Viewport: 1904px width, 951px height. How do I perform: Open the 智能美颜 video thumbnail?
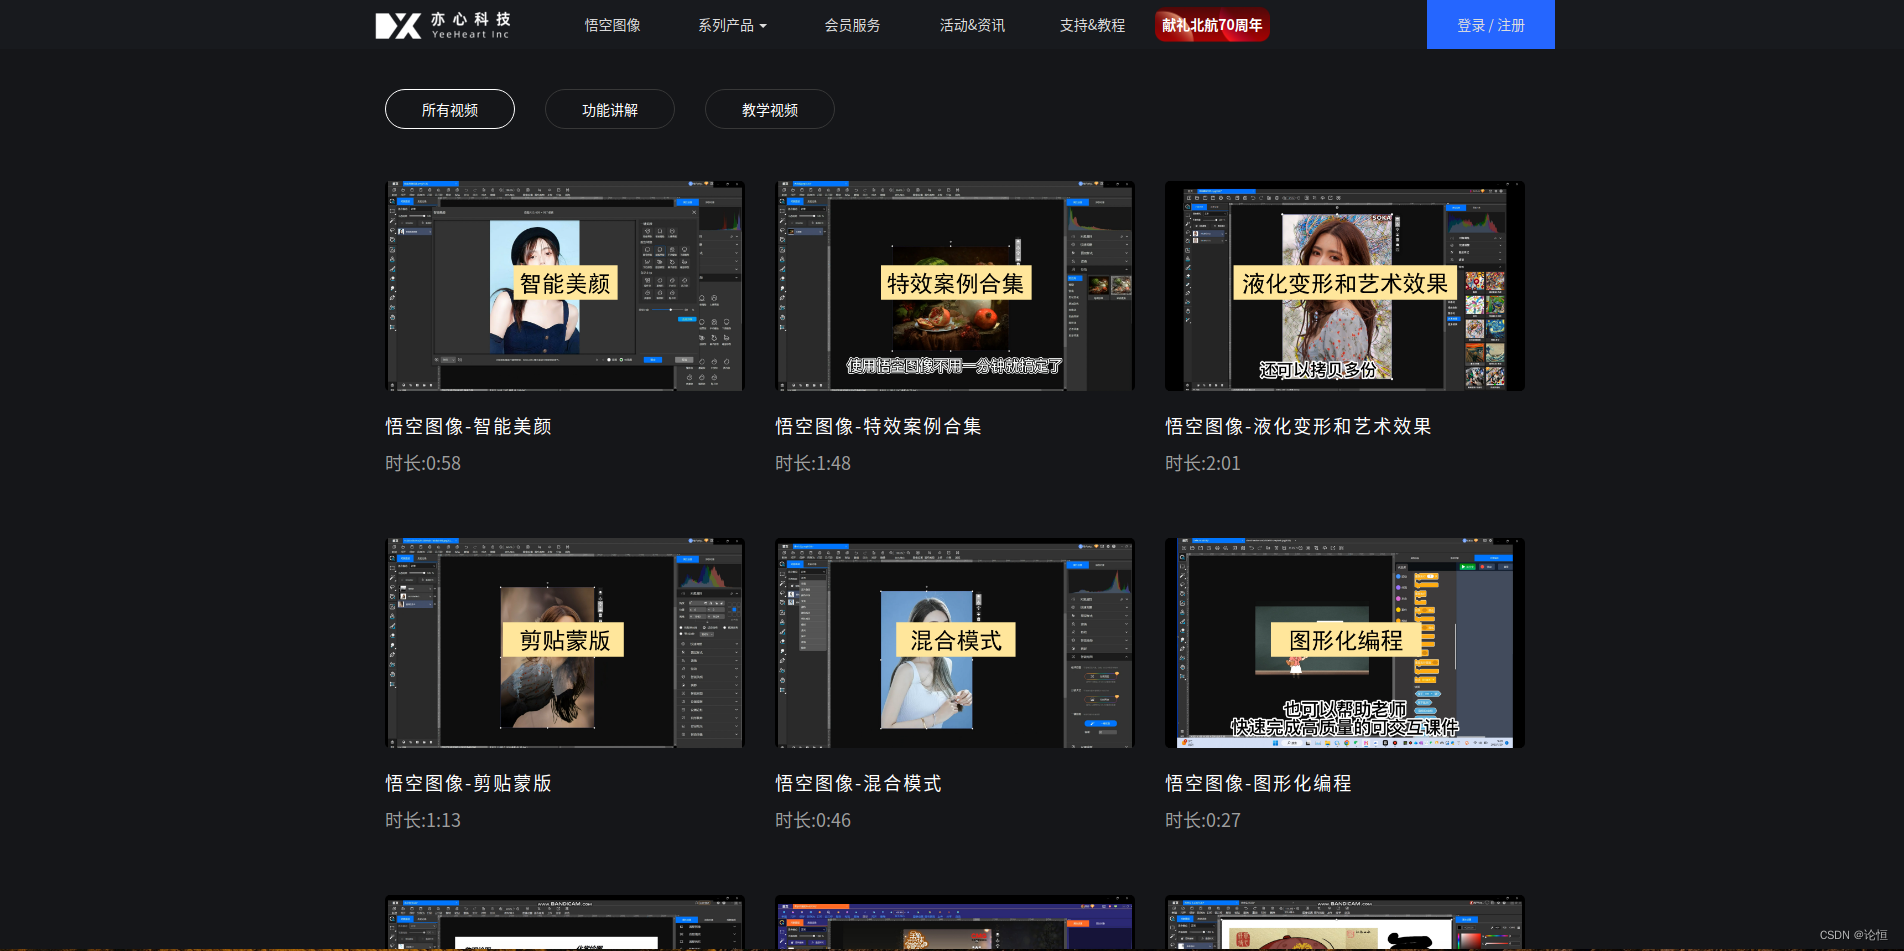pyautogui.click(x=565, y=286)
